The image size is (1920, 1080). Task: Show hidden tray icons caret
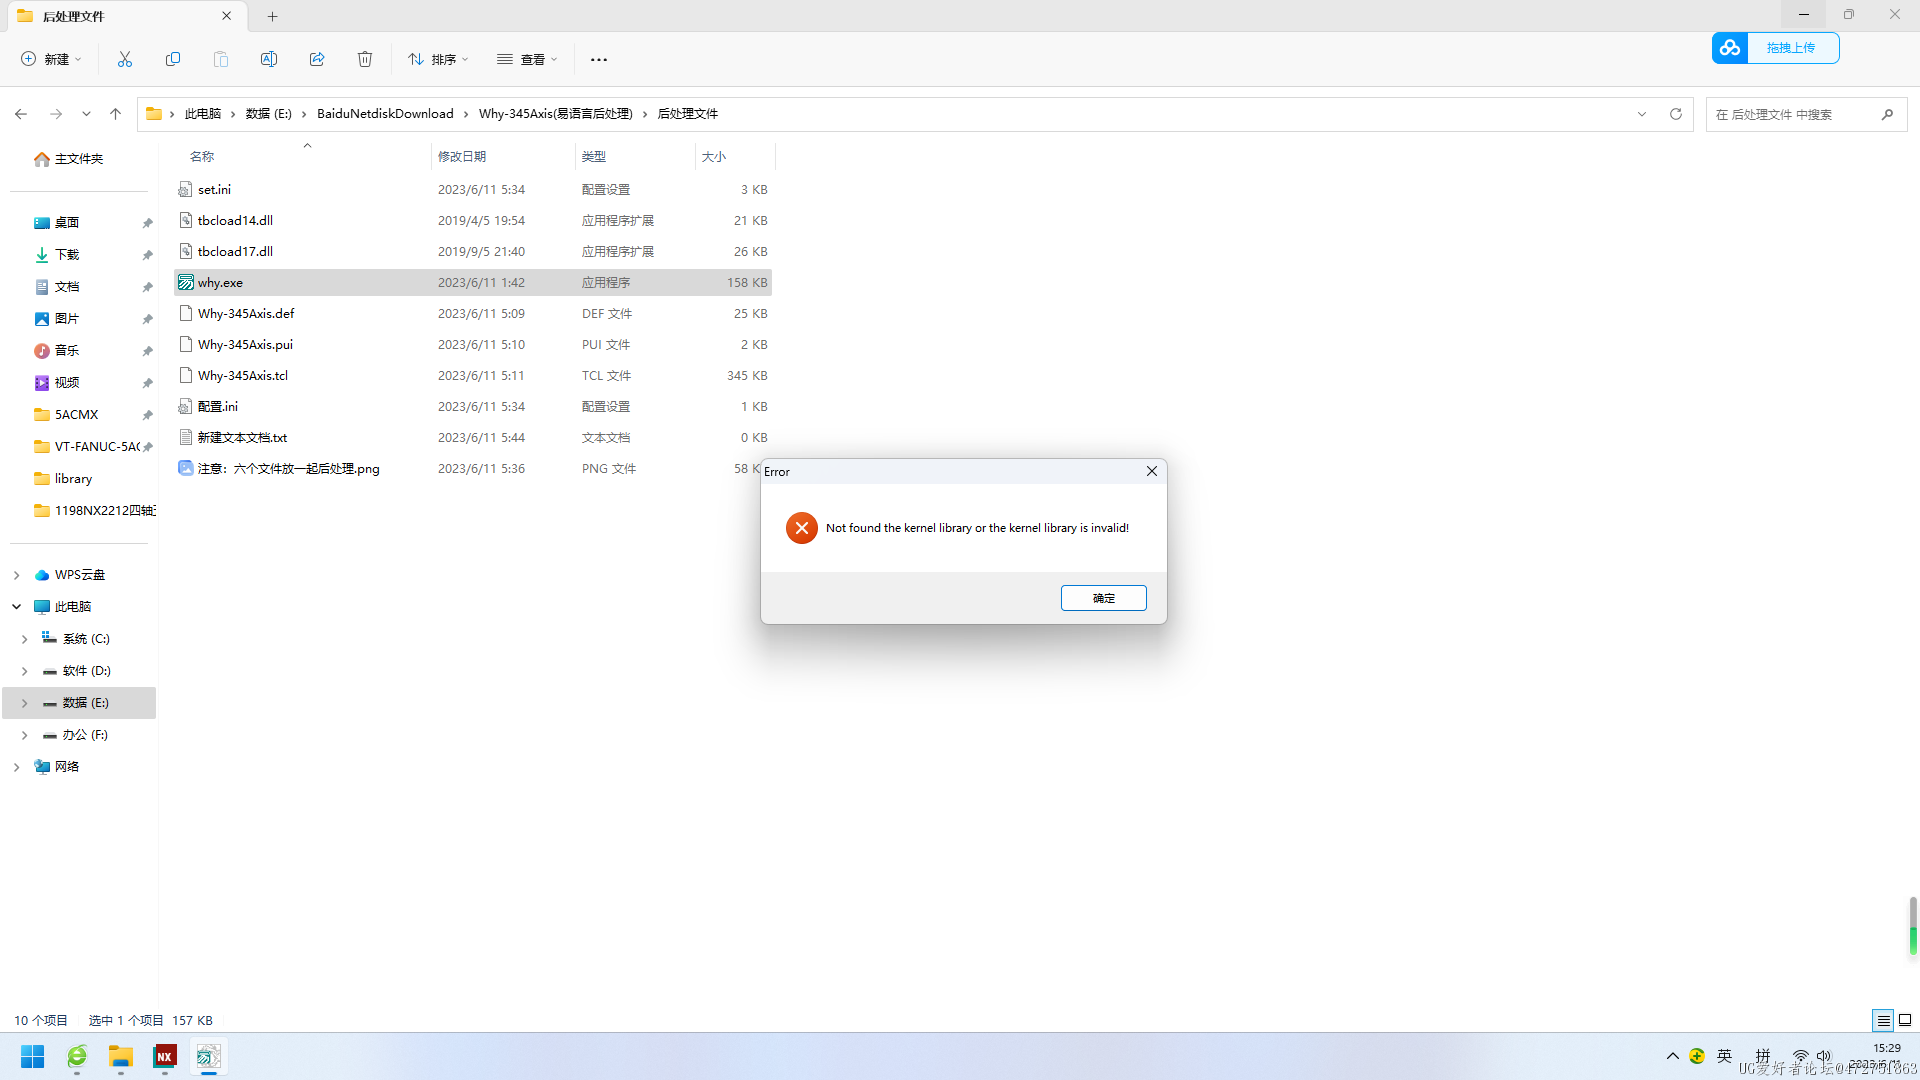[1672, 1056]
